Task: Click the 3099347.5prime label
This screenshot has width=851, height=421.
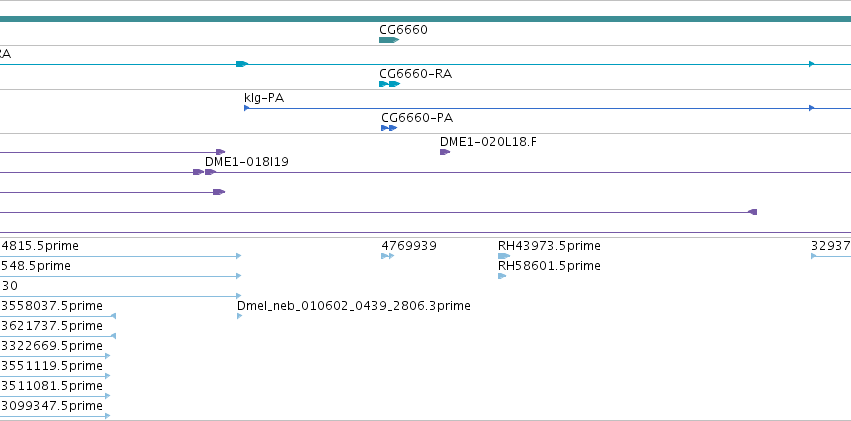Action: pos(52,406)
